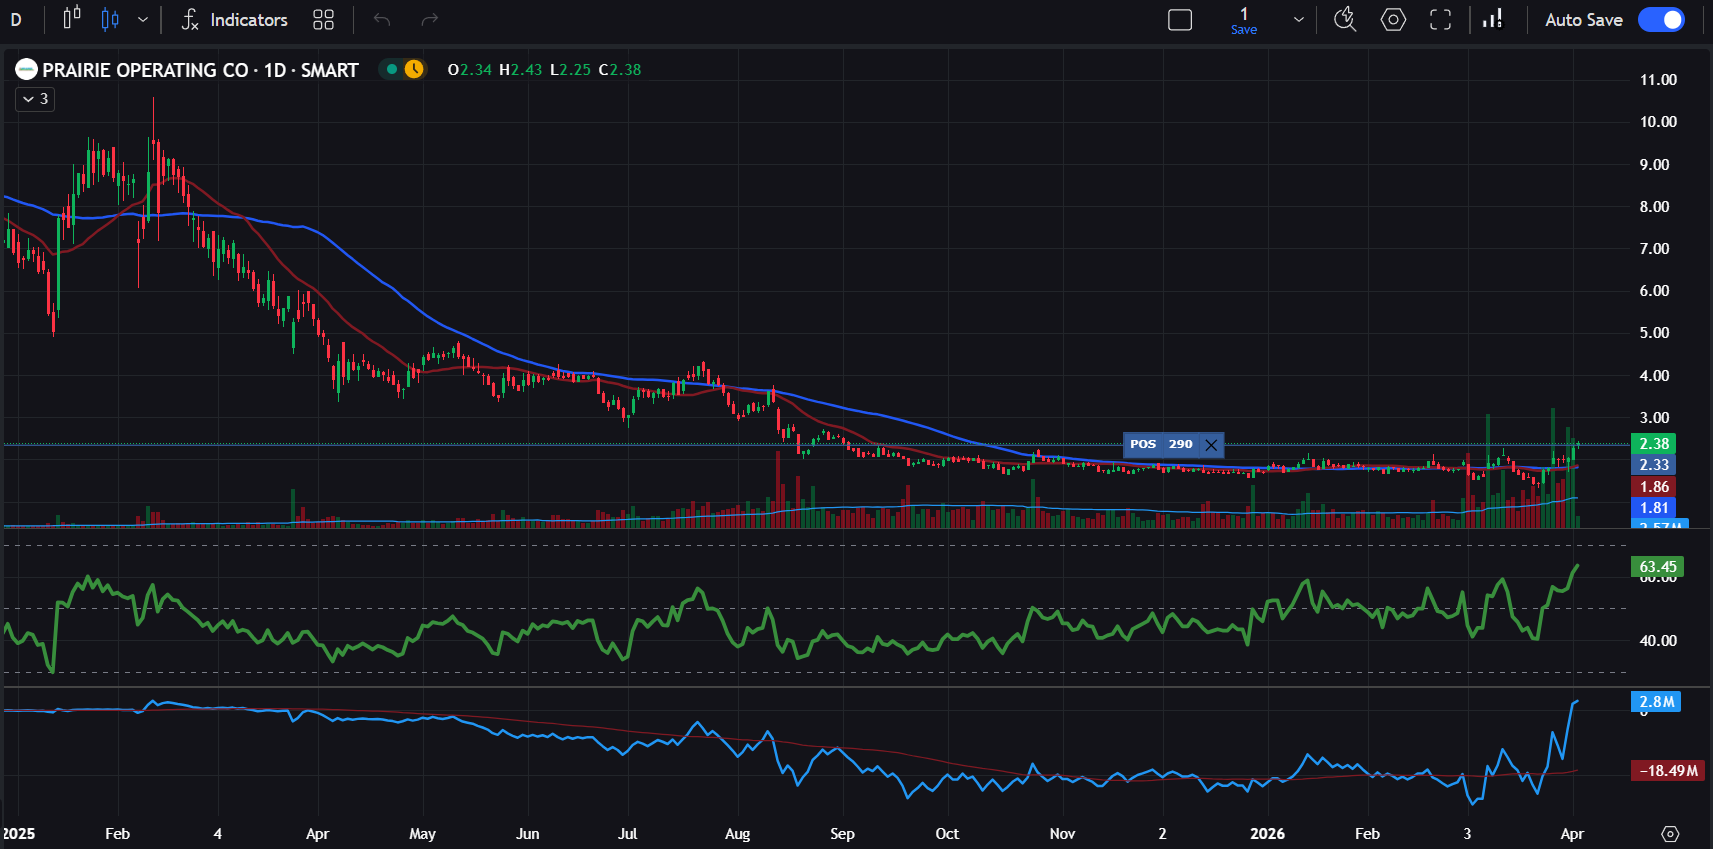Image resolution: width=1713 pixels, height=849 pixels.
Task: Open the indicator templates grid icon
Action: pyautogui.click(x=323, y=20)
